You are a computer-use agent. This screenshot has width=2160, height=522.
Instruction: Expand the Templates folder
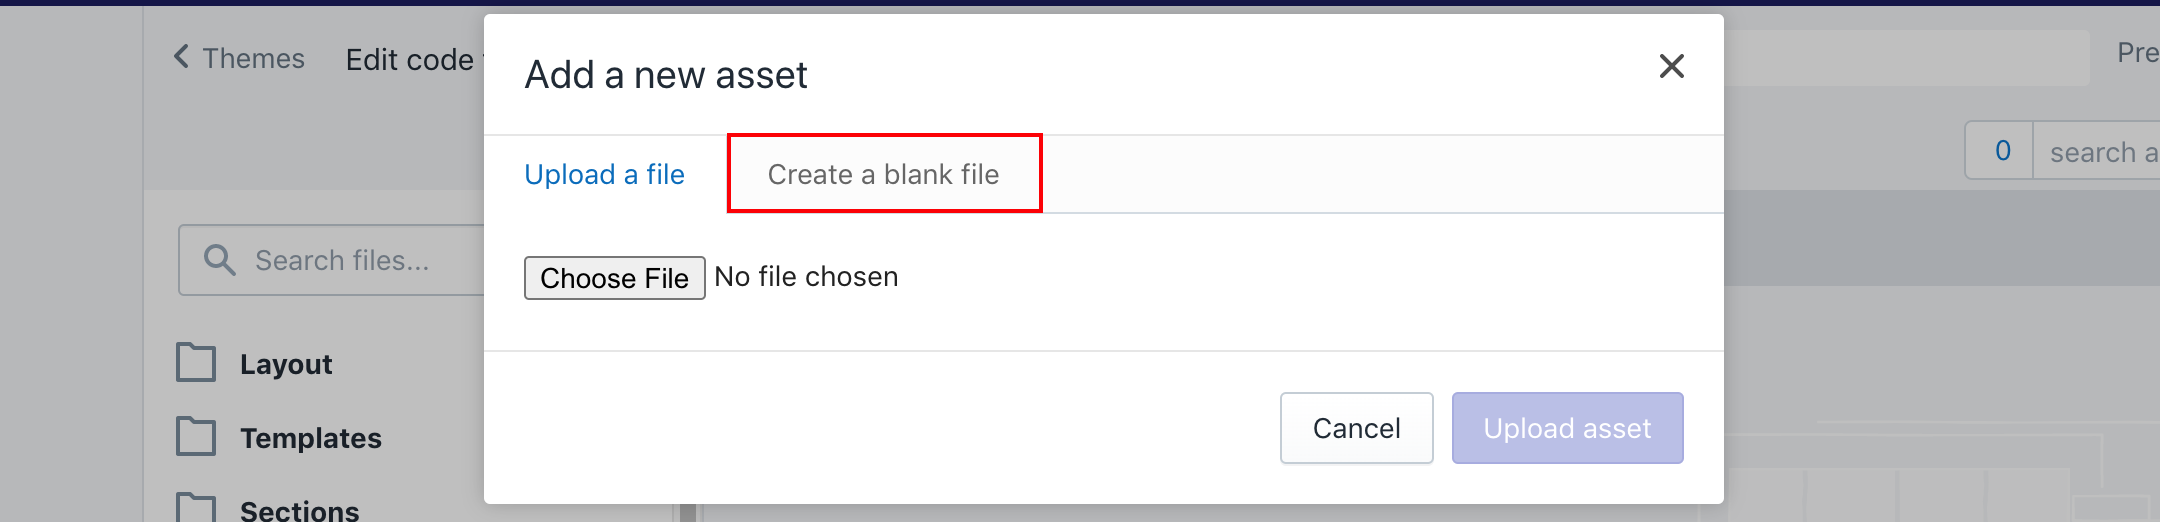[311, 438]
